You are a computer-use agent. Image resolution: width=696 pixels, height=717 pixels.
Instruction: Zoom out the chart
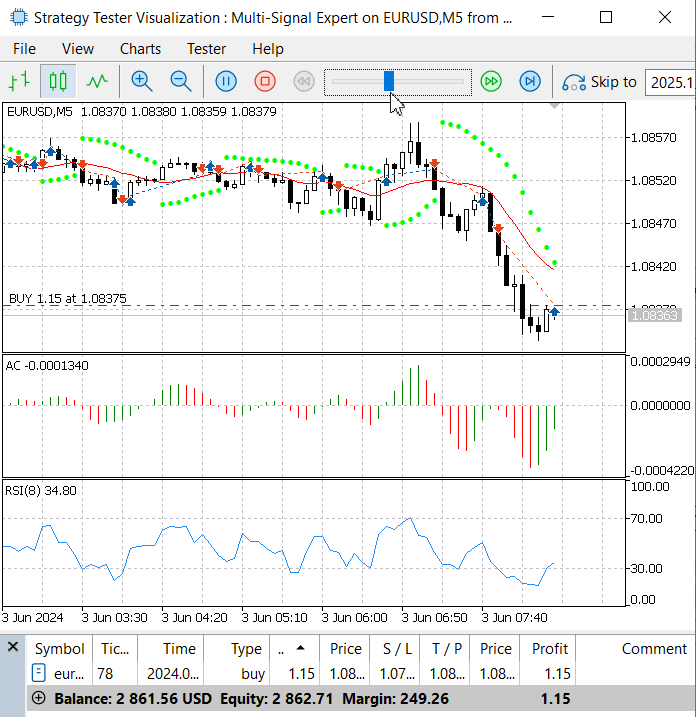pos(181,81)
